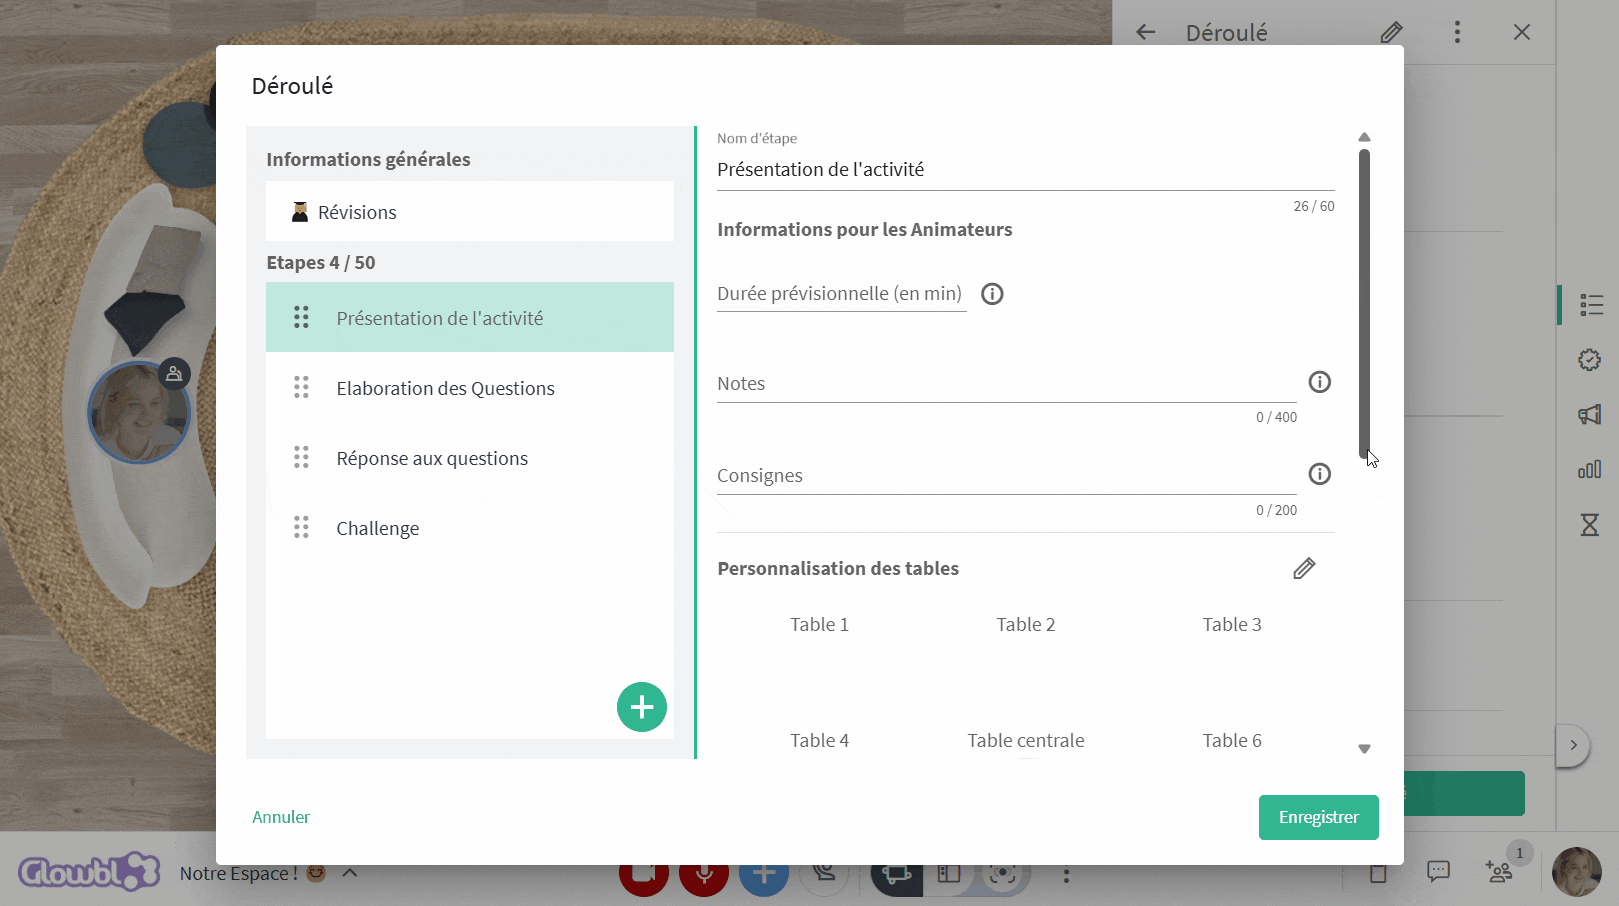Viewport: 1619px width, 906px height.
Task: Click the scrollbar up arrow in form
Action: click(x=1364, y=137)
